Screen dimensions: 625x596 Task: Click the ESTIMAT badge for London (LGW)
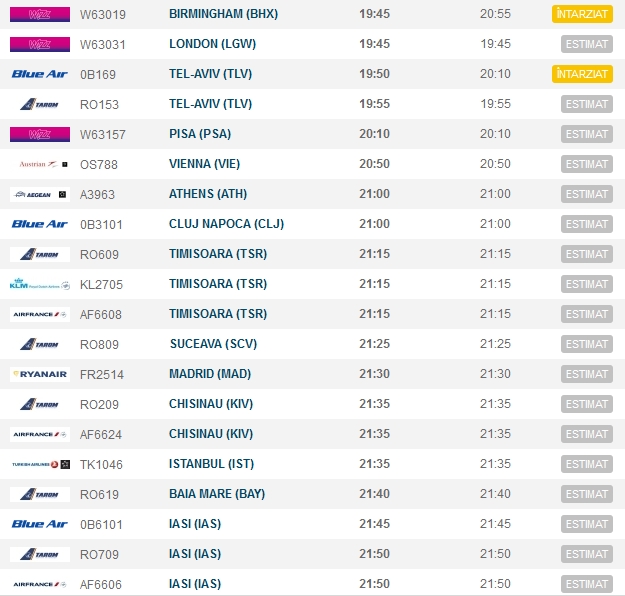click(586, 44)
